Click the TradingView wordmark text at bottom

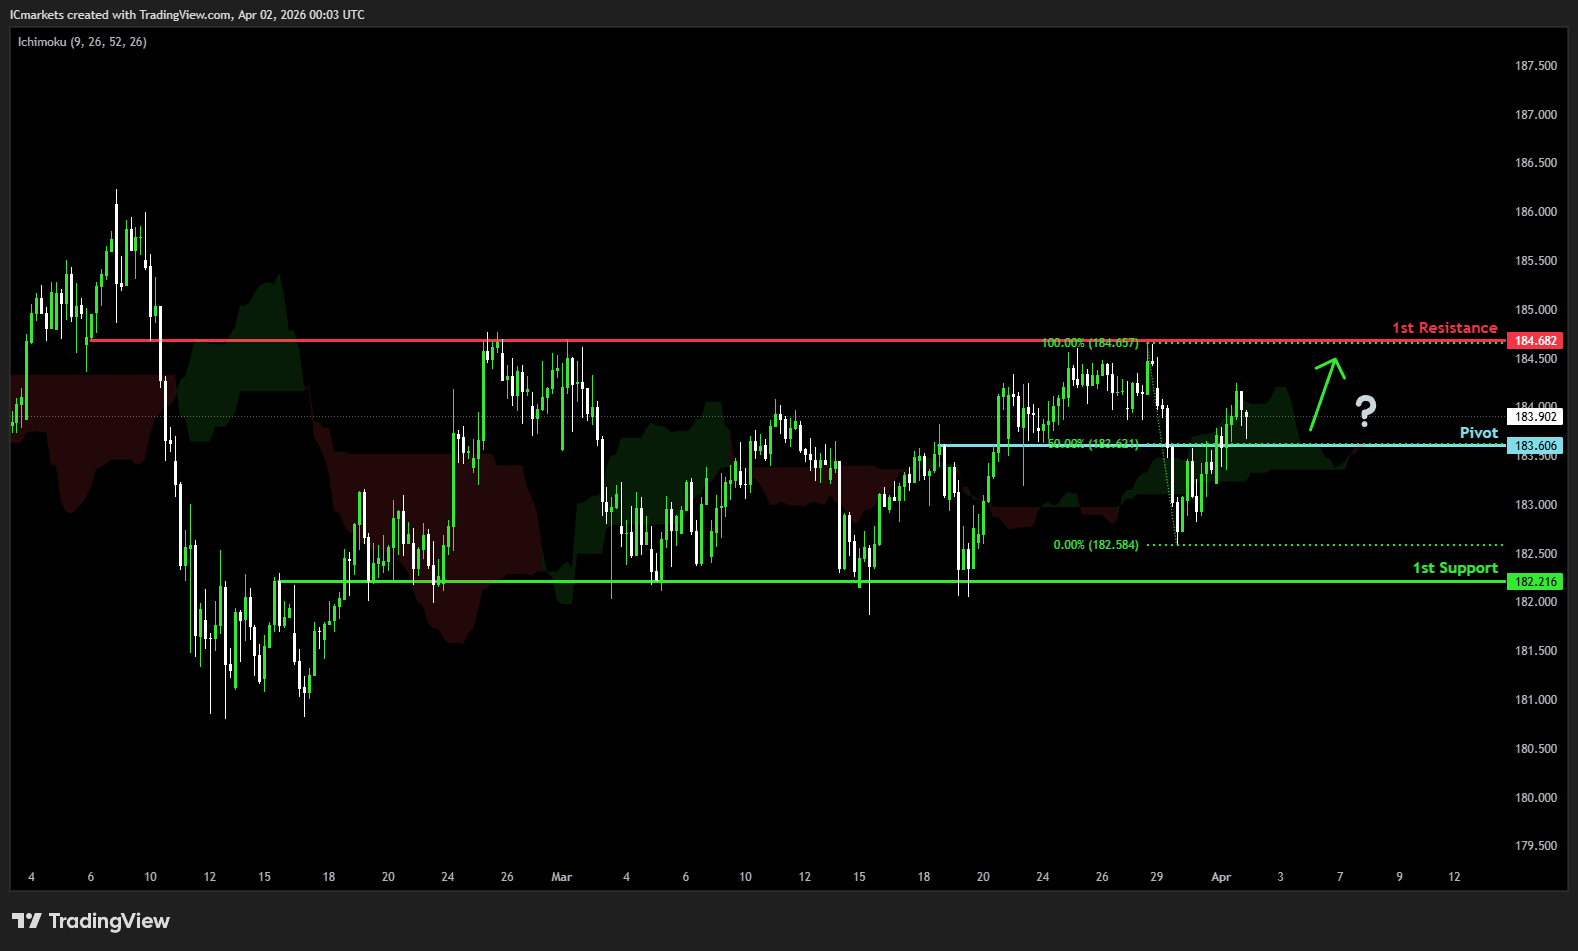[x=109, y=921]
